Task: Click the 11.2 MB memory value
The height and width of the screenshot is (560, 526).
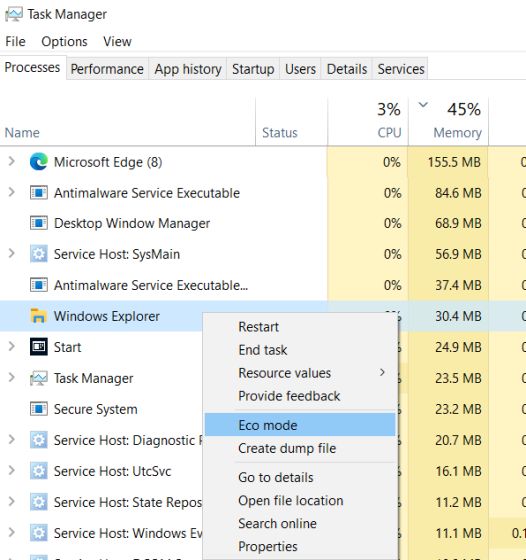Action: tap(458, 502)
